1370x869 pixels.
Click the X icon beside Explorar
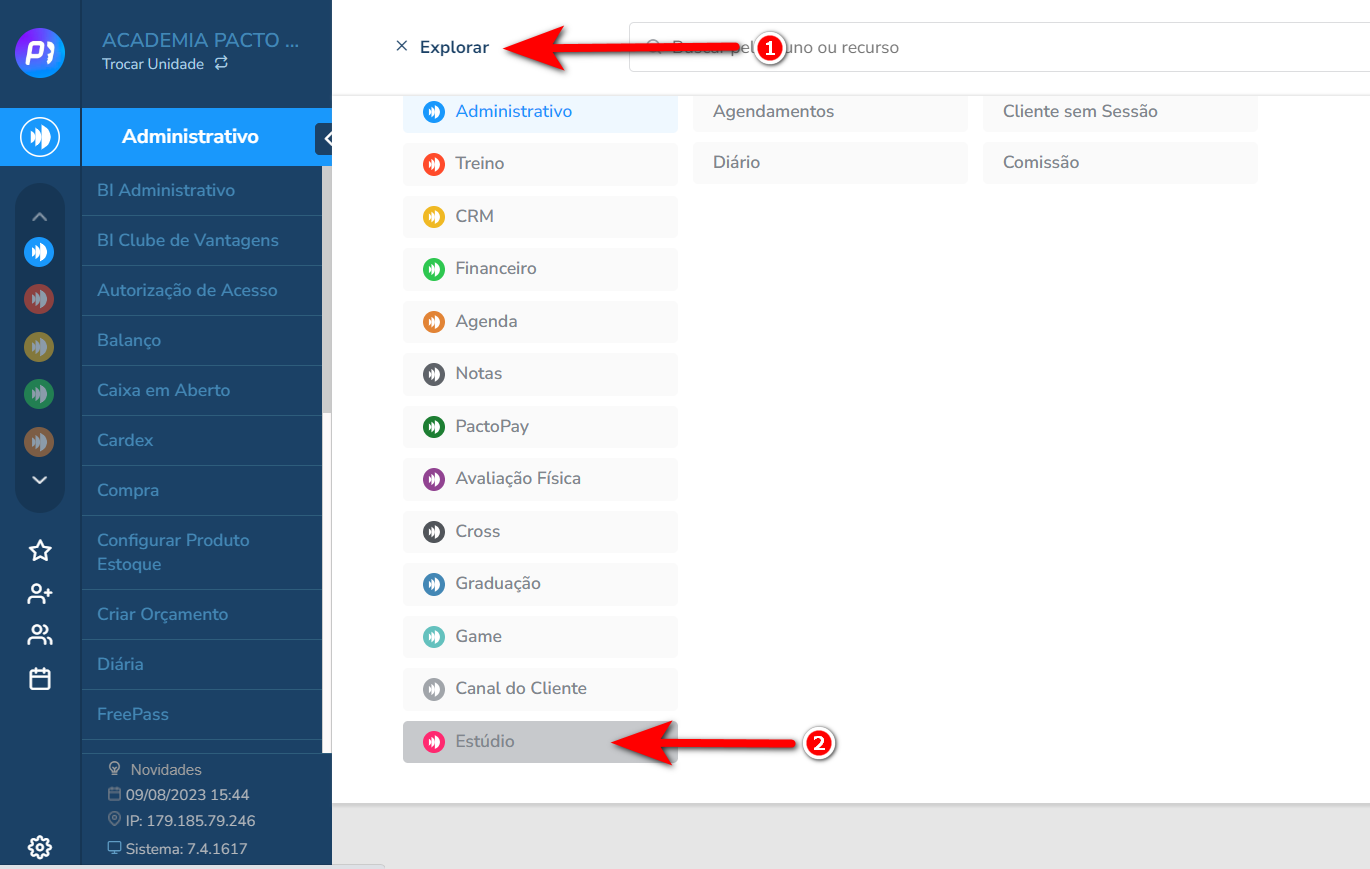click(x=402, y=46)
